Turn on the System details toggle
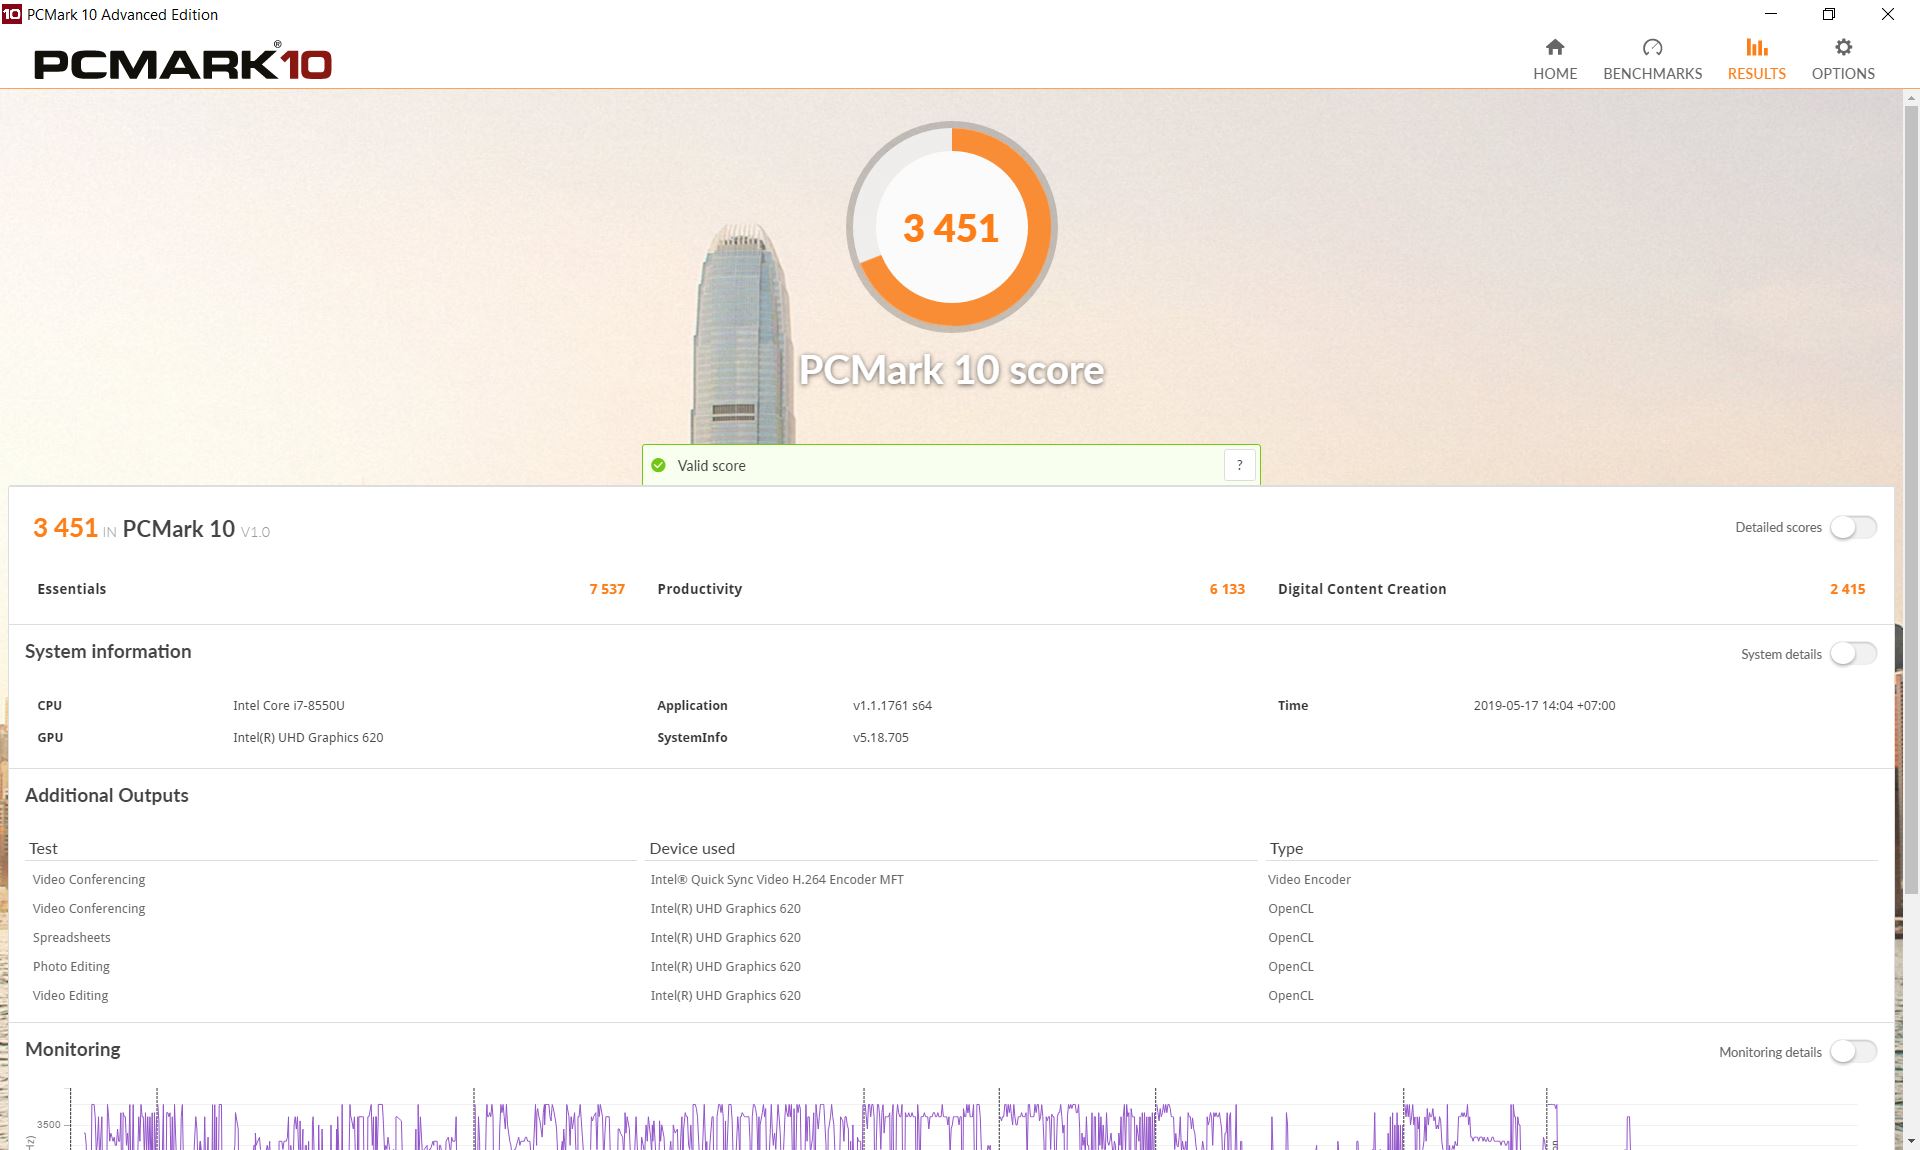1920x1150 pixels. (1853, 653)
